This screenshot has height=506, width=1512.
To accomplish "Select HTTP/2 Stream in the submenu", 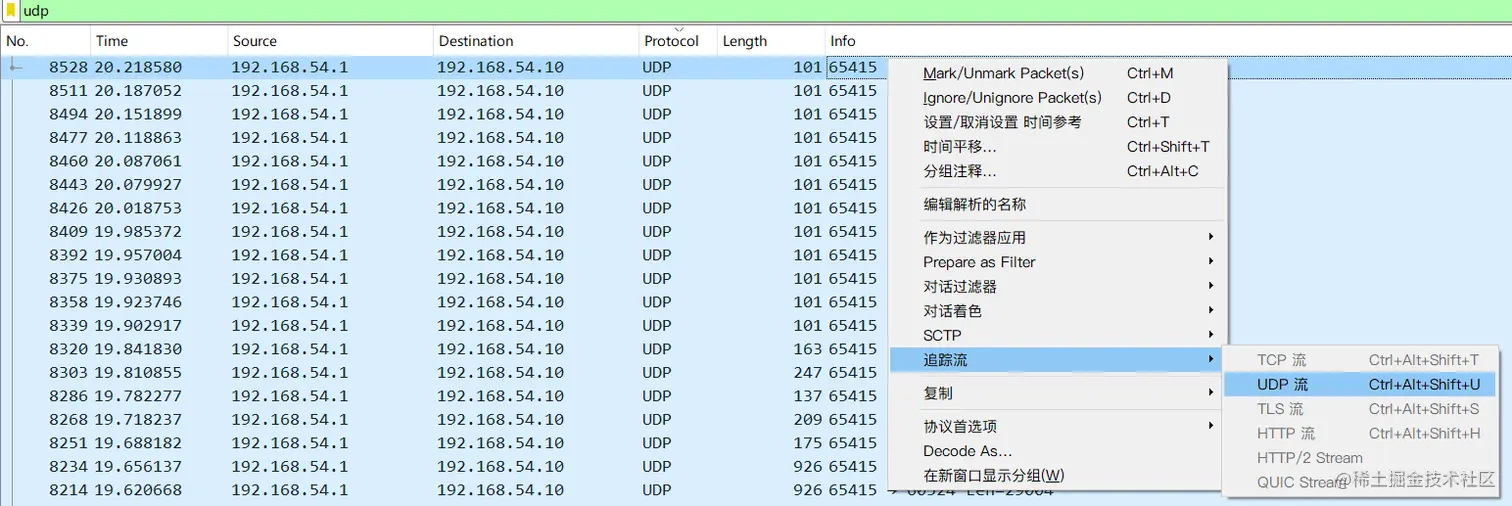I will (1360, 458).
